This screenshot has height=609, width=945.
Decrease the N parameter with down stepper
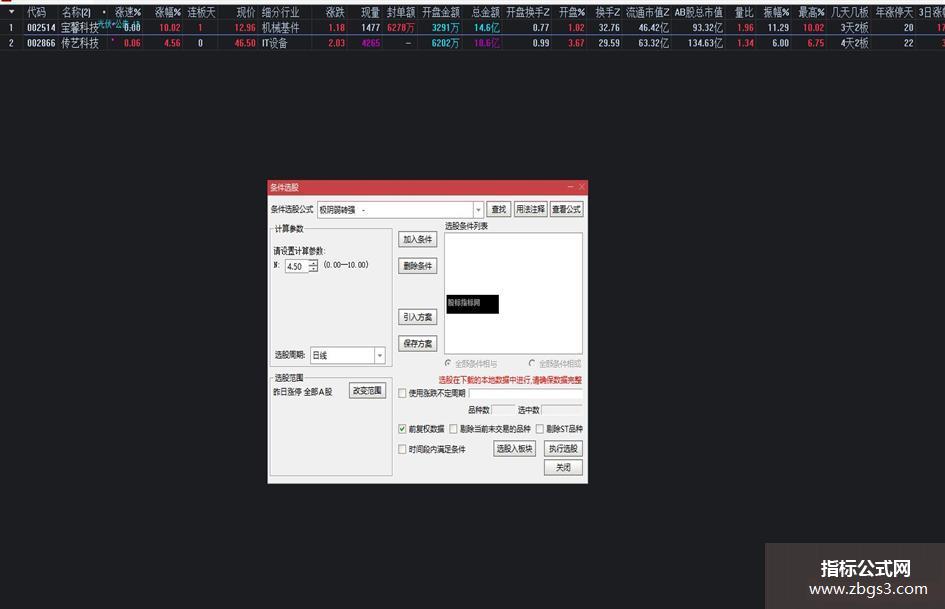(x=313, y=269)
